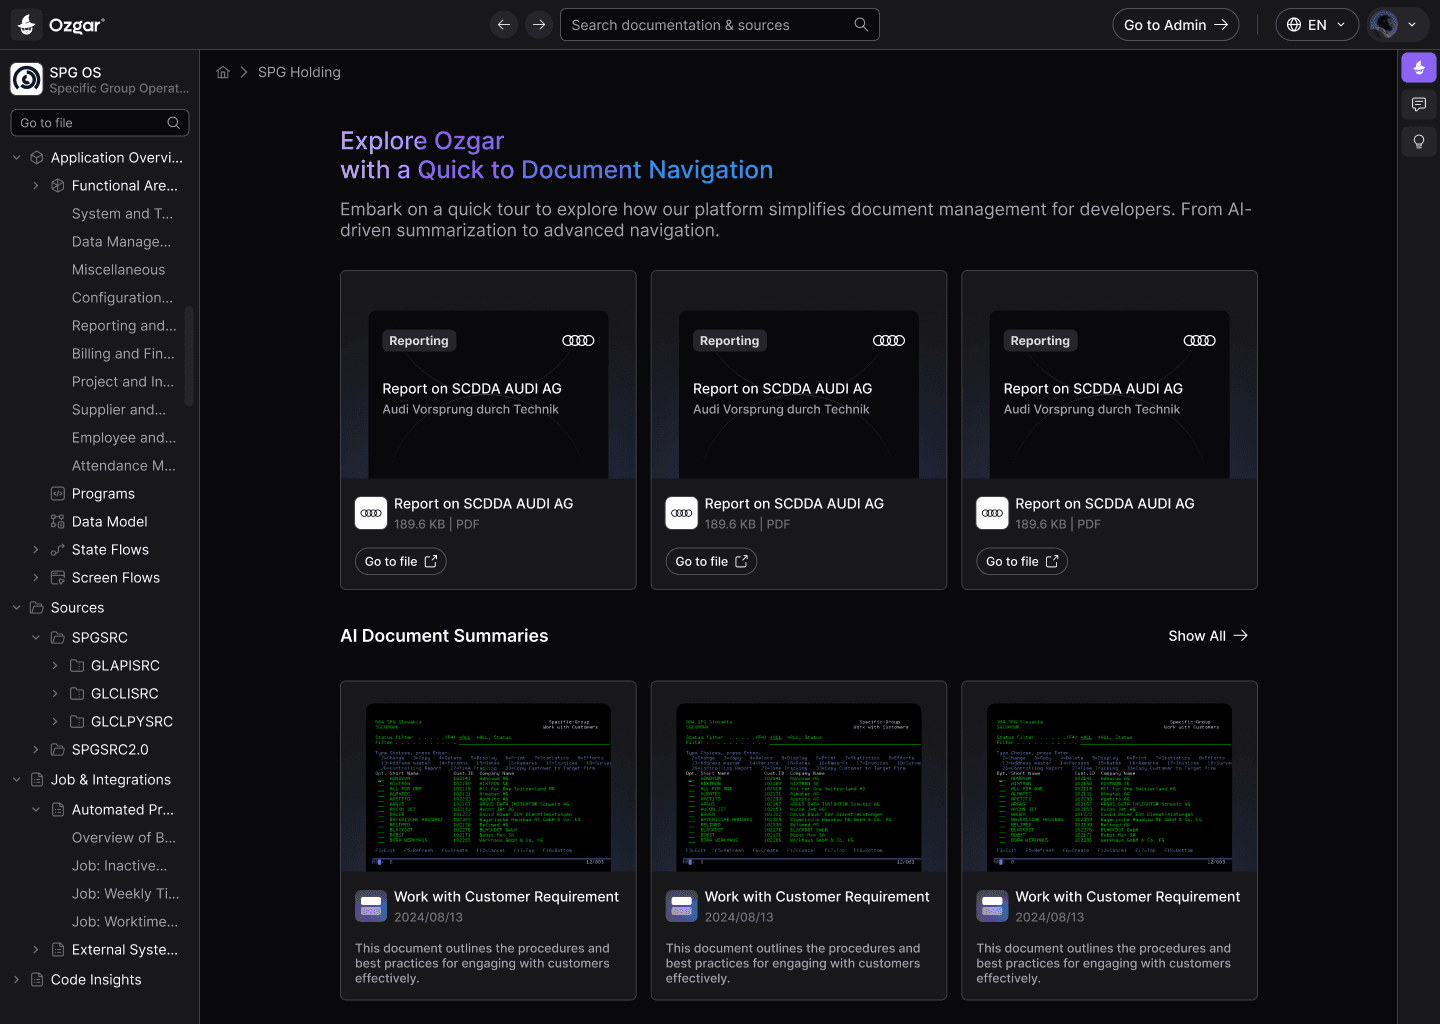Click the Go to Admin button
The height and width of the screenshot is (1024, 1440).
1175,25
